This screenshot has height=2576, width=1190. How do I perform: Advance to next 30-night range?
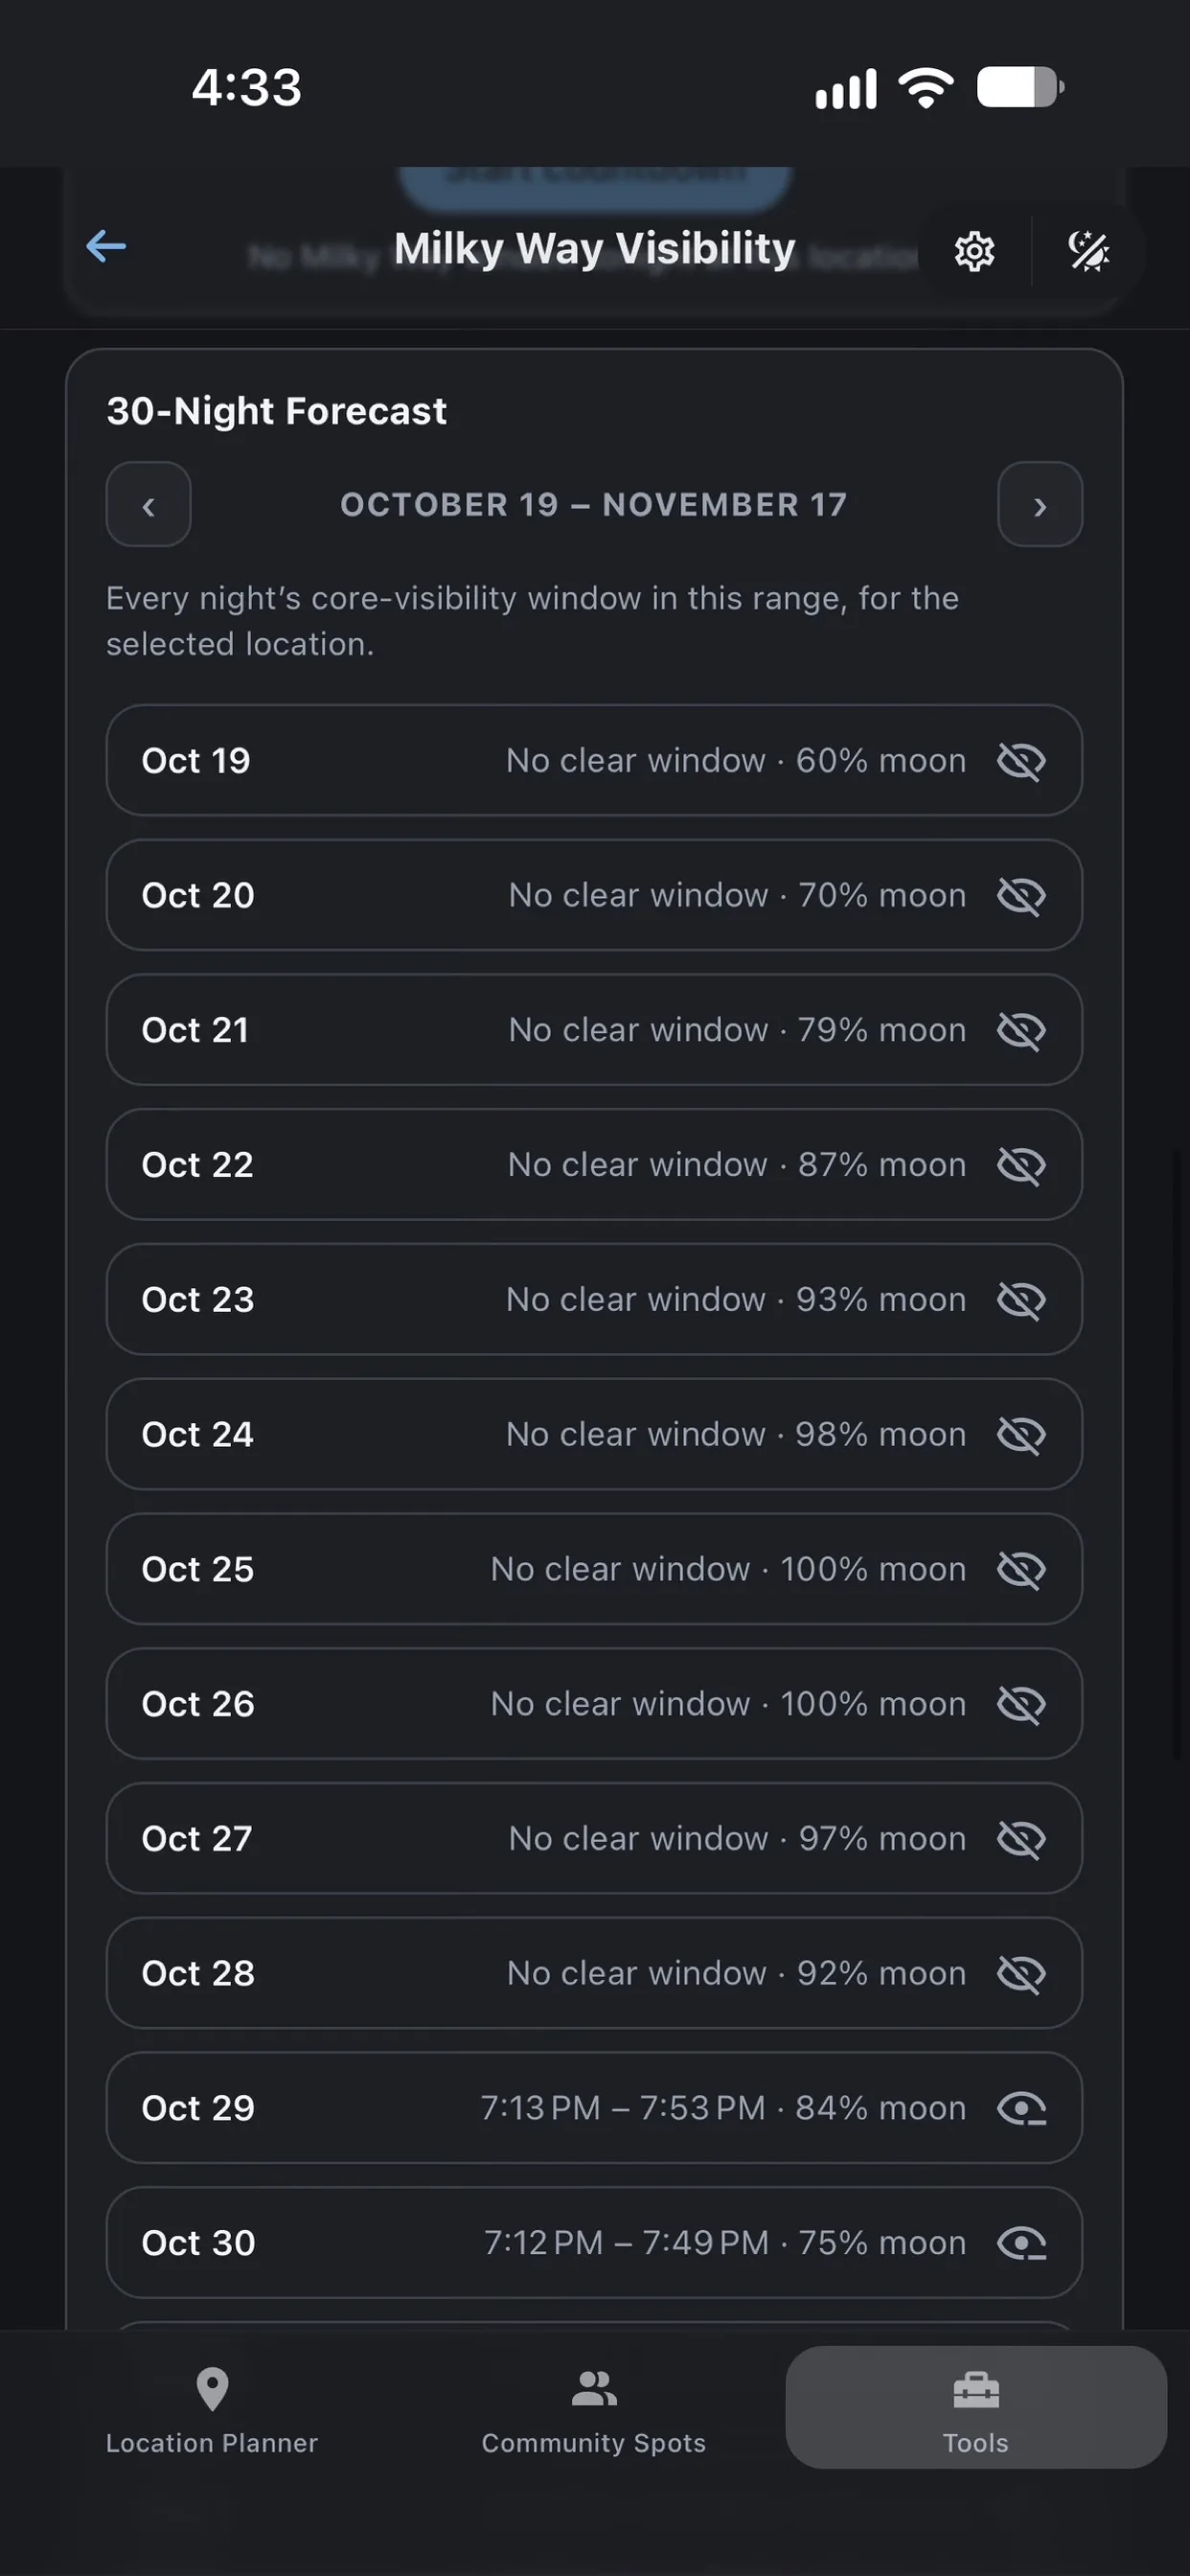1040,505
